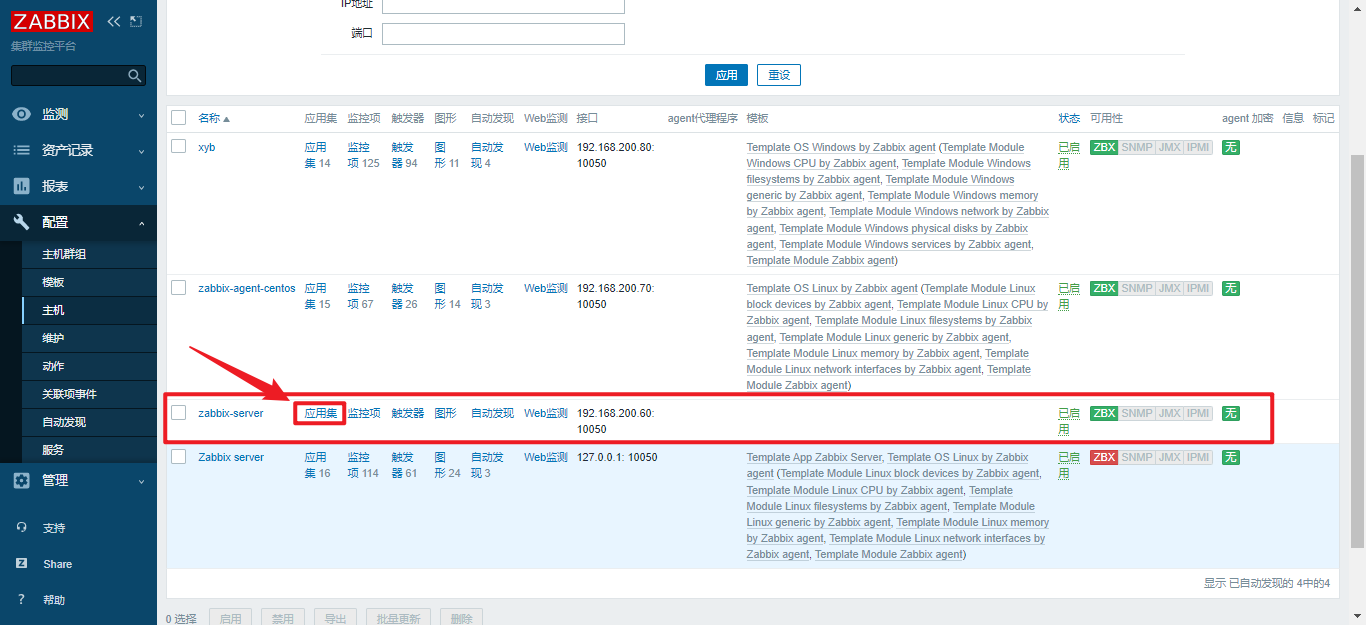Click JMX badge in zabbix-server row

(1169, 413)
